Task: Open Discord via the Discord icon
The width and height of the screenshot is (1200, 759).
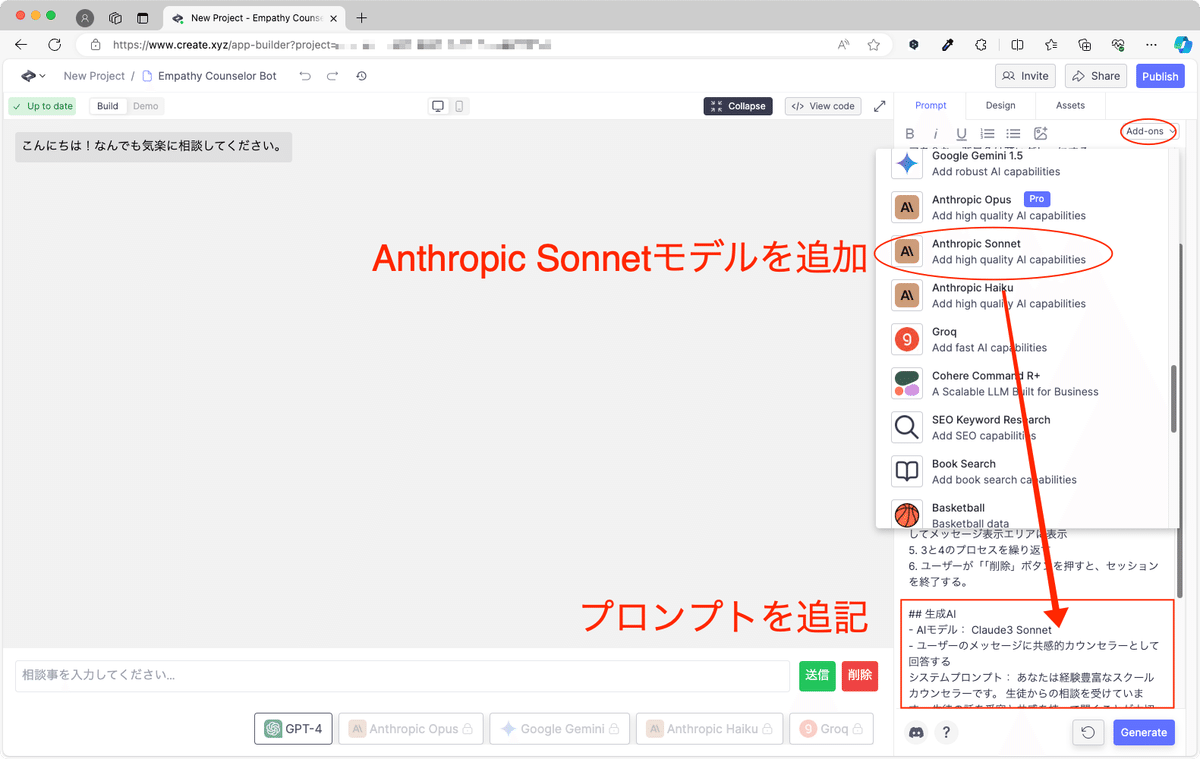Action: click(x=916, y=732)
